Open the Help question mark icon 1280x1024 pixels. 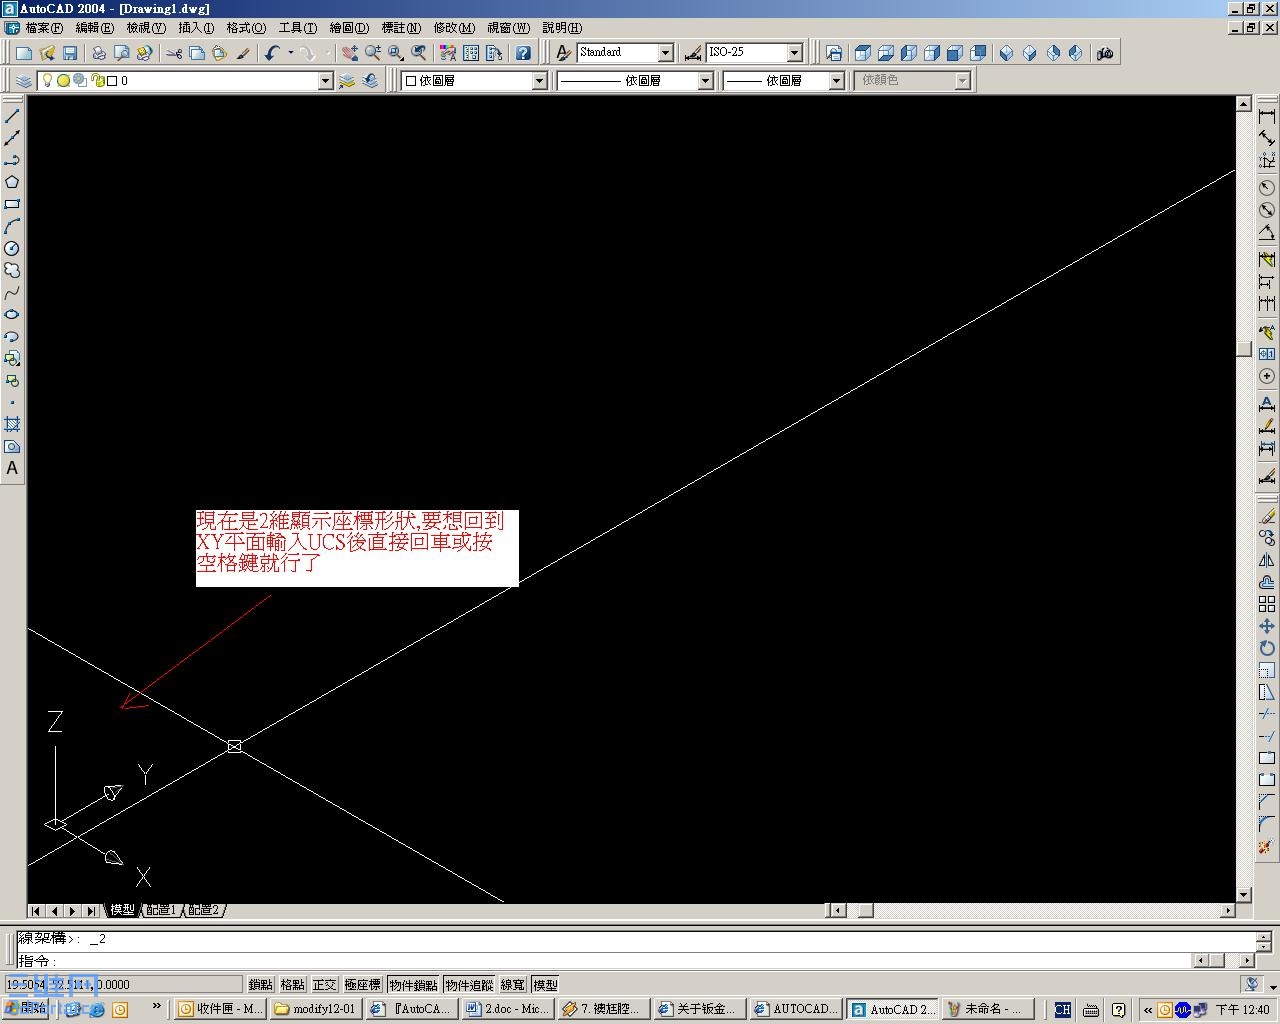coord(523,53)
